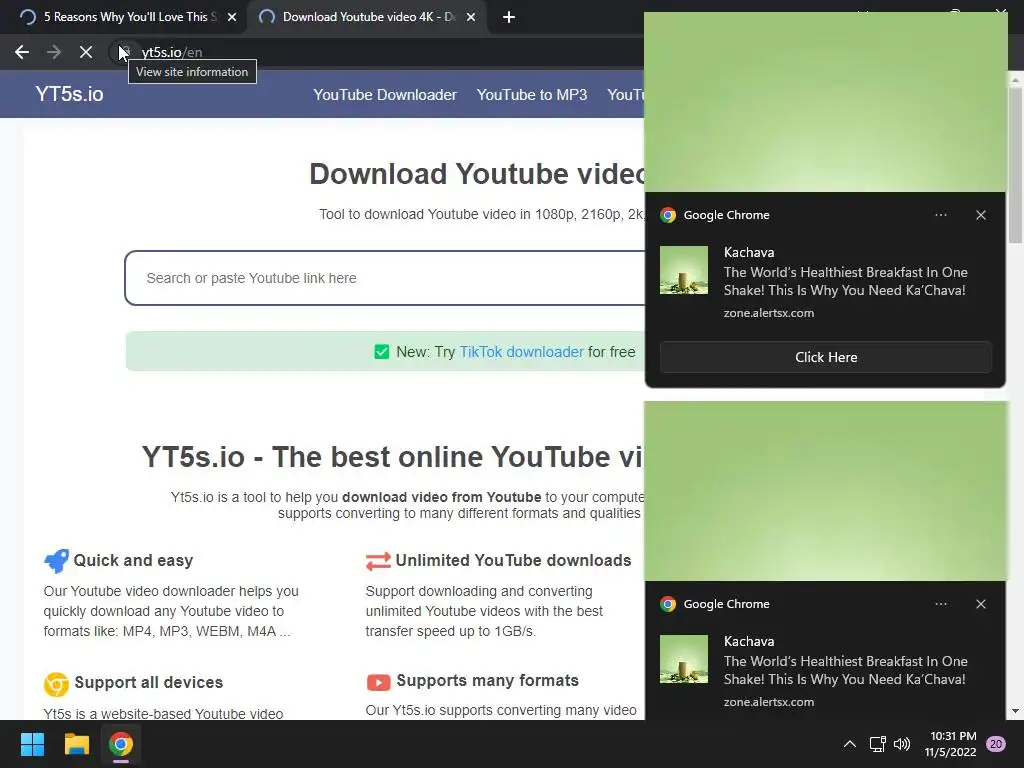Click the YouTube icon beside 'Supports many formats'
Image resolution: width=1024 pixels, height=768 pixels.
[378, 682]
